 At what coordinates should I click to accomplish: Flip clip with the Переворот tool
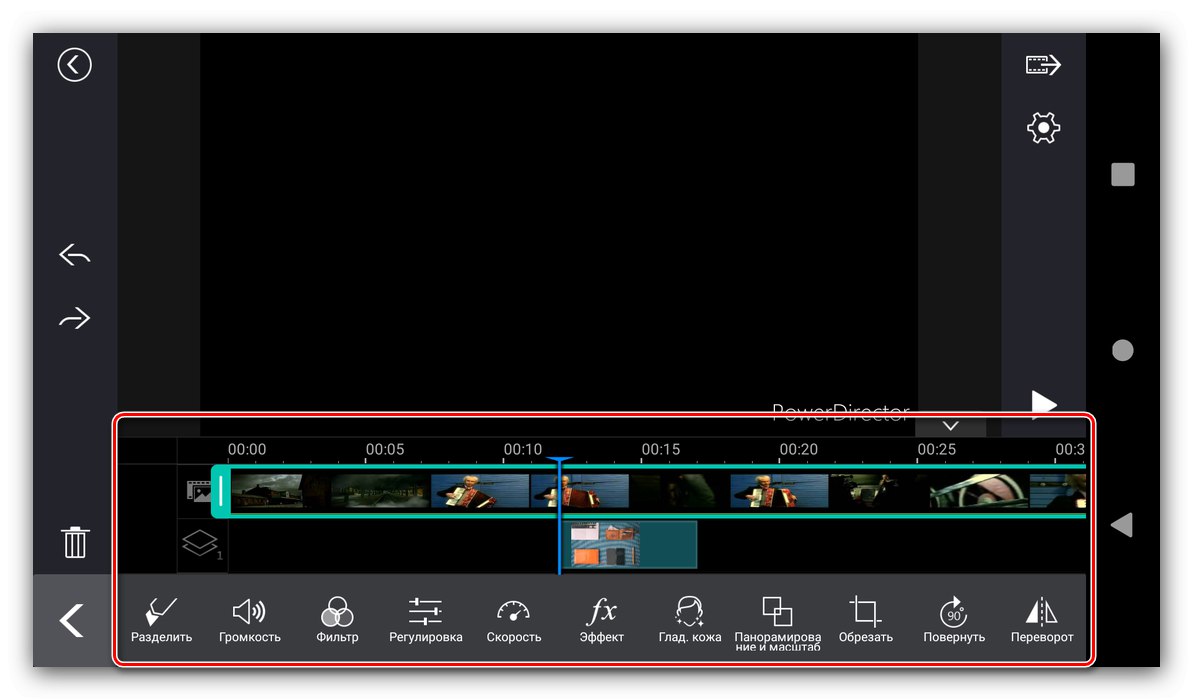1042,621
